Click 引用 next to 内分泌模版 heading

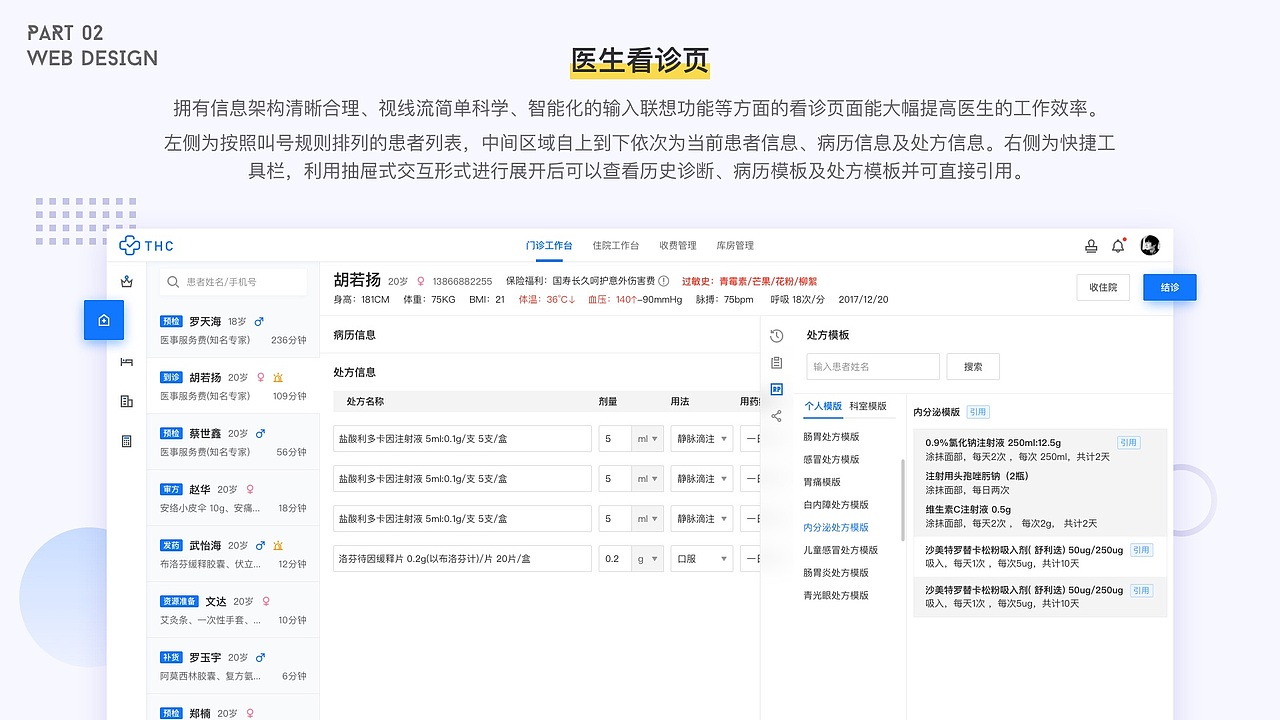tap(977, 412)
